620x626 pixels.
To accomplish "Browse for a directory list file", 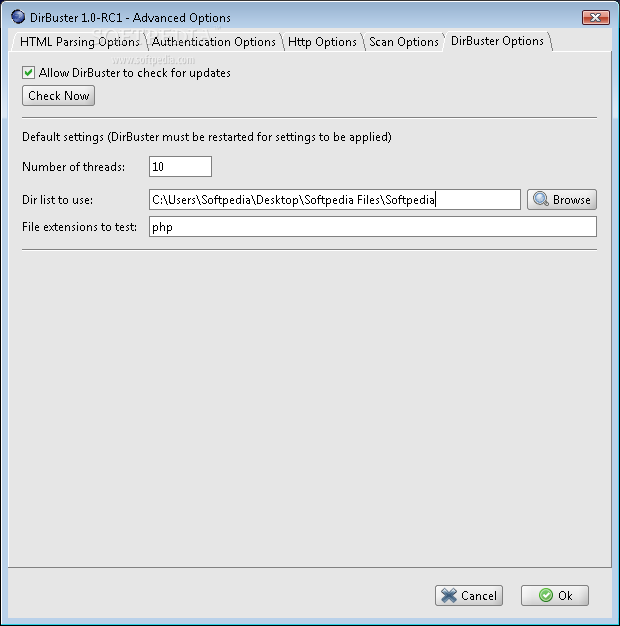I will 562,200.
